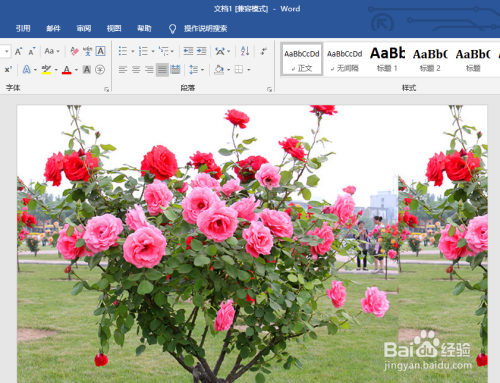500x383 pixels.
Task: Click the Shading paint bucket icon
Action: (219, 69)
